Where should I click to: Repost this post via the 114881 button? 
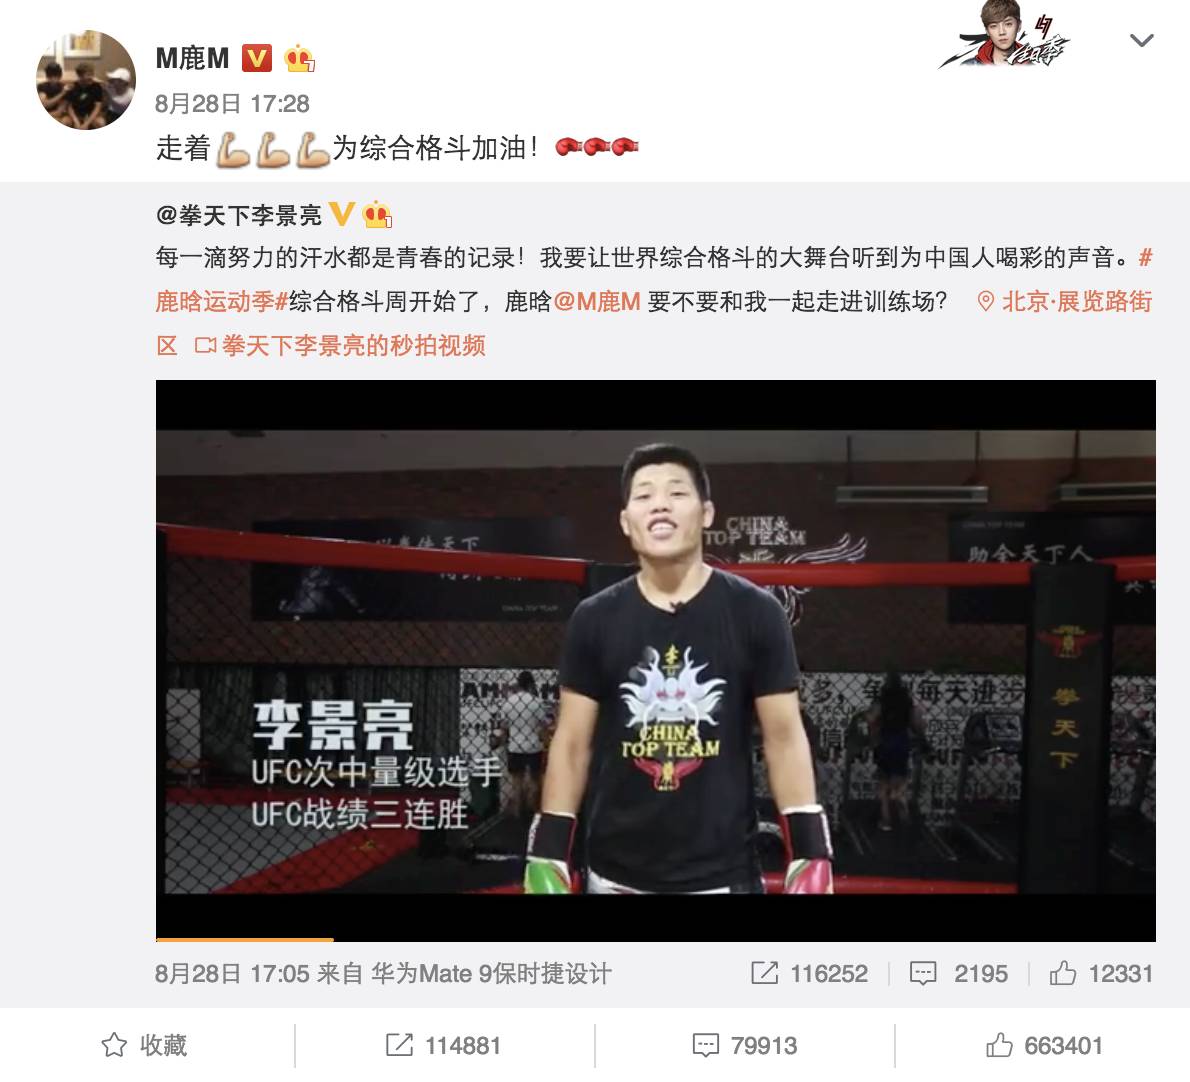(x=443, y=1046)
